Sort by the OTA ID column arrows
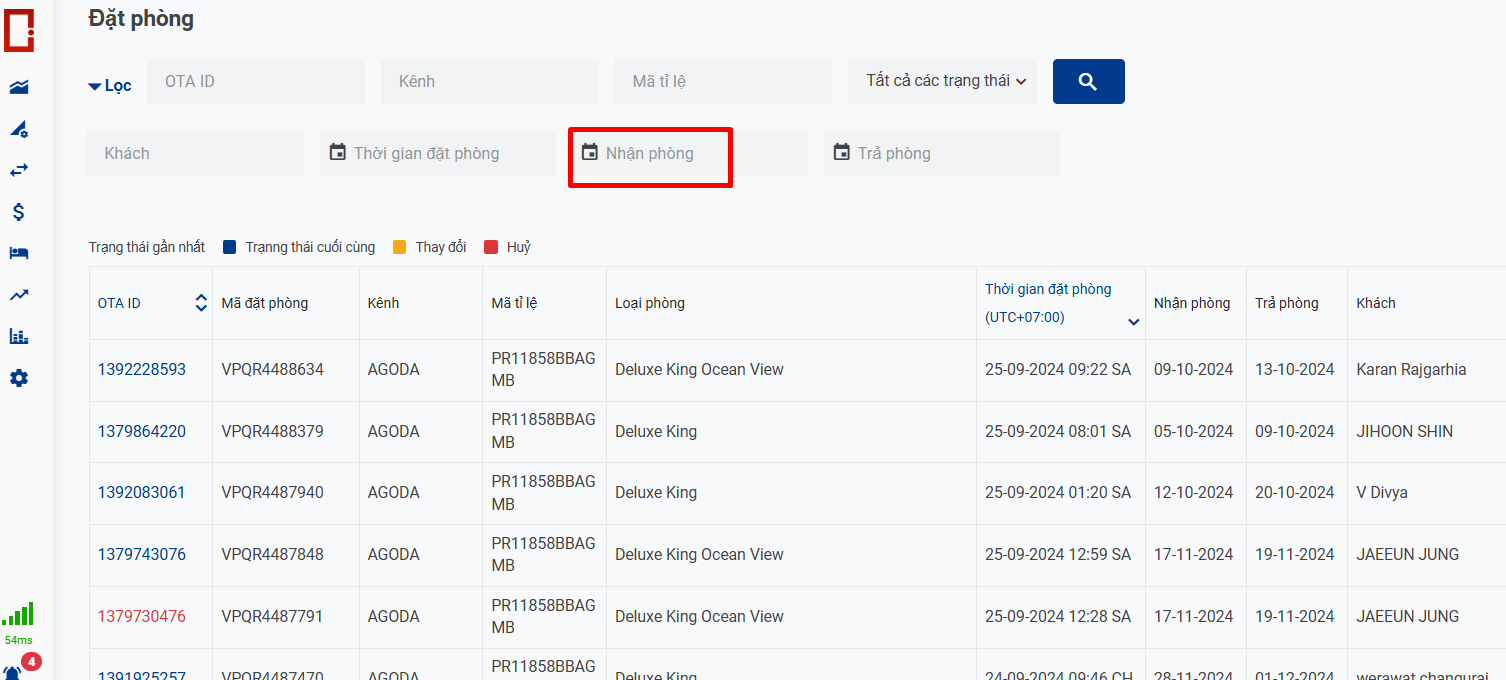1506x680 pixels. point(201,303)
